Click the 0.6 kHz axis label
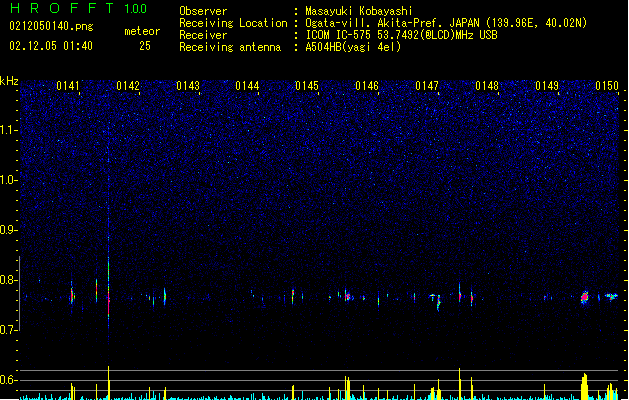The image size is (629, 400). [9, 380]
